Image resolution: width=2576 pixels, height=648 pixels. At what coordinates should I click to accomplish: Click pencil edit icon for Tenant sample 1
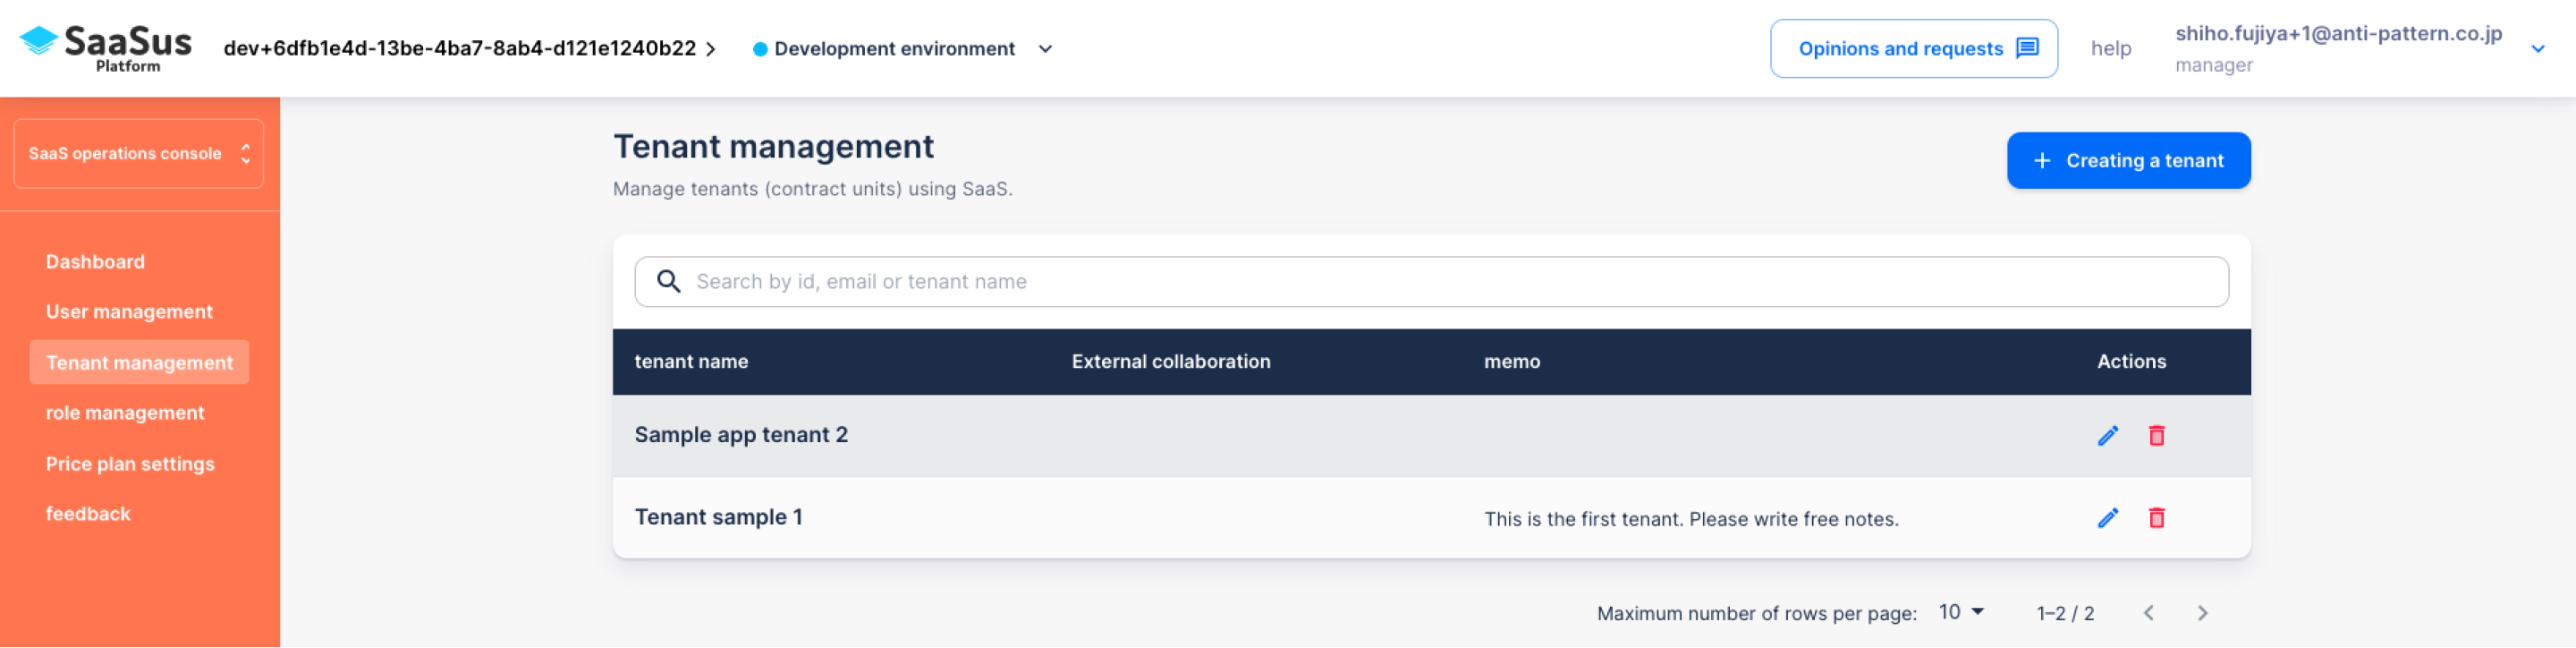click(x=2107, y=517)
